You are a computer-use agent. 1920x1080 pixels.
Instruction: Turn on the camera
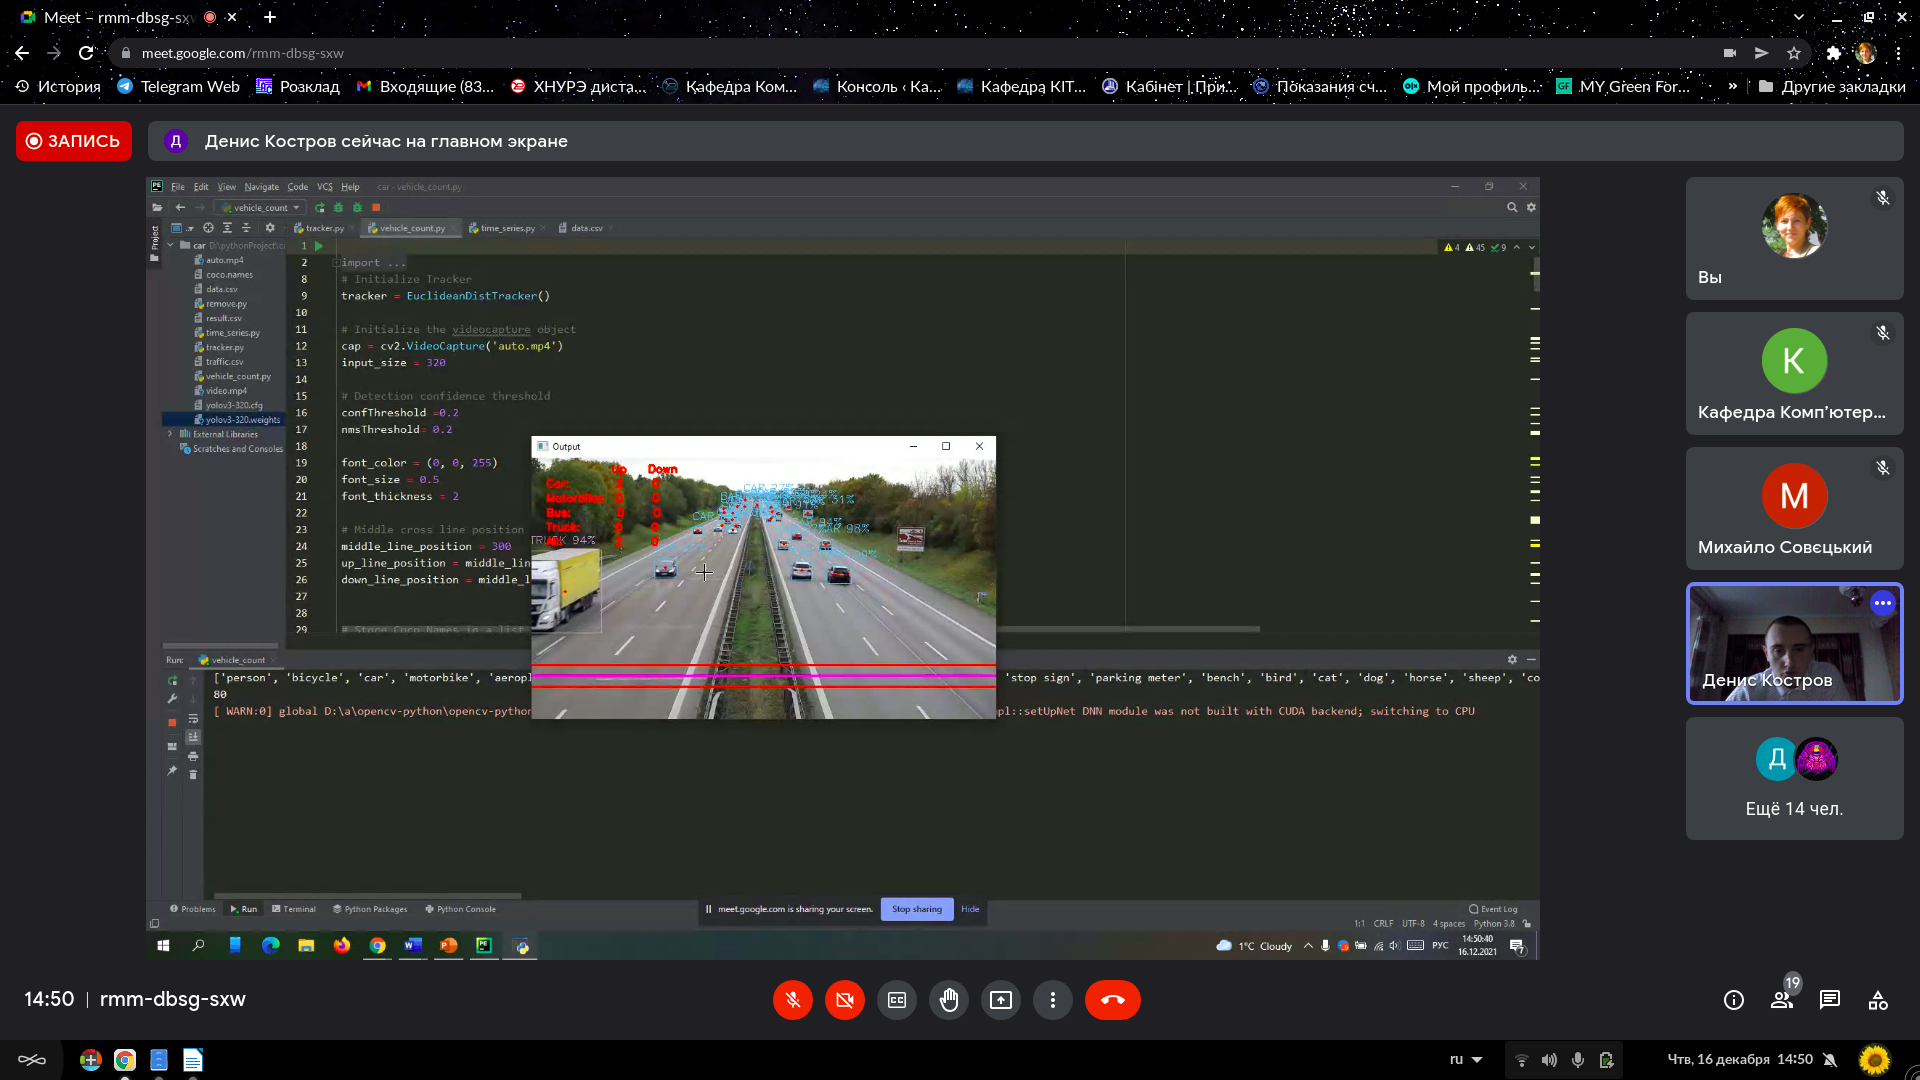point(845,1000)
